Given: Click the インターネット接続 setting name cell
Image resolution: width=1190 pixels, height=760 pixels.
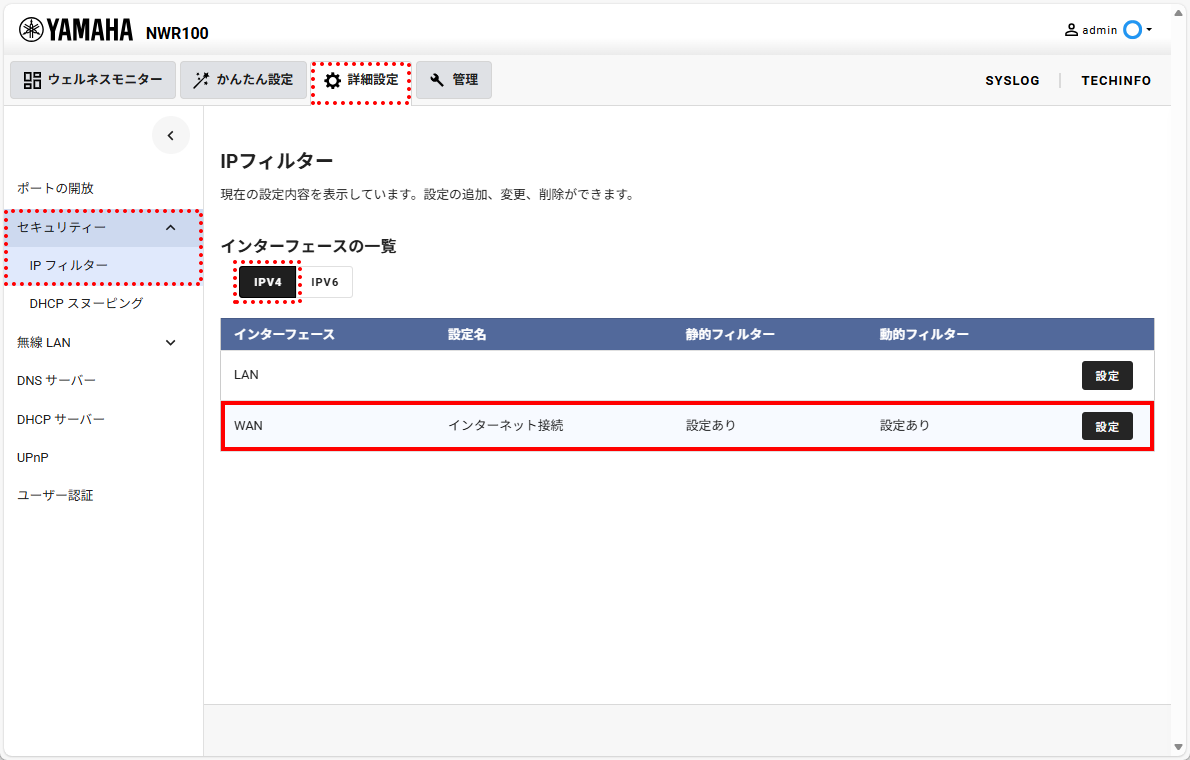Looking at the screenshot, I should point(505,425).
